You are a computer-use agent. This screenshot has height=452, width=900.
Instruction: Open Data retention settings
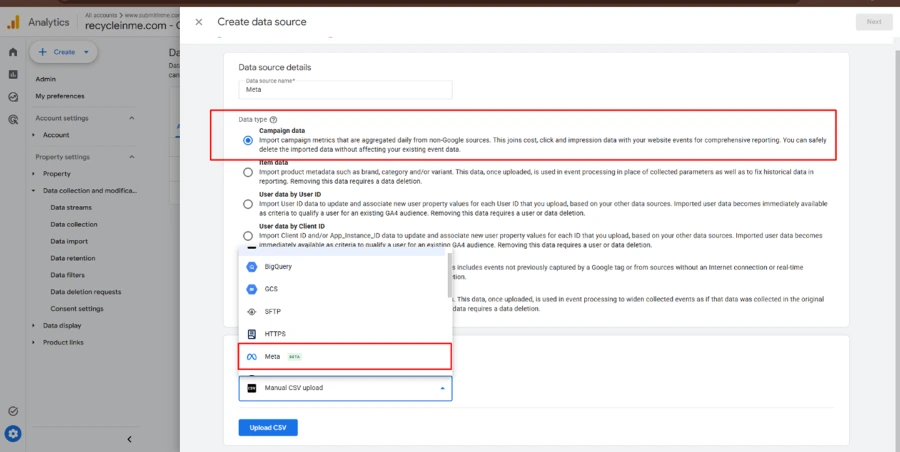73,258
